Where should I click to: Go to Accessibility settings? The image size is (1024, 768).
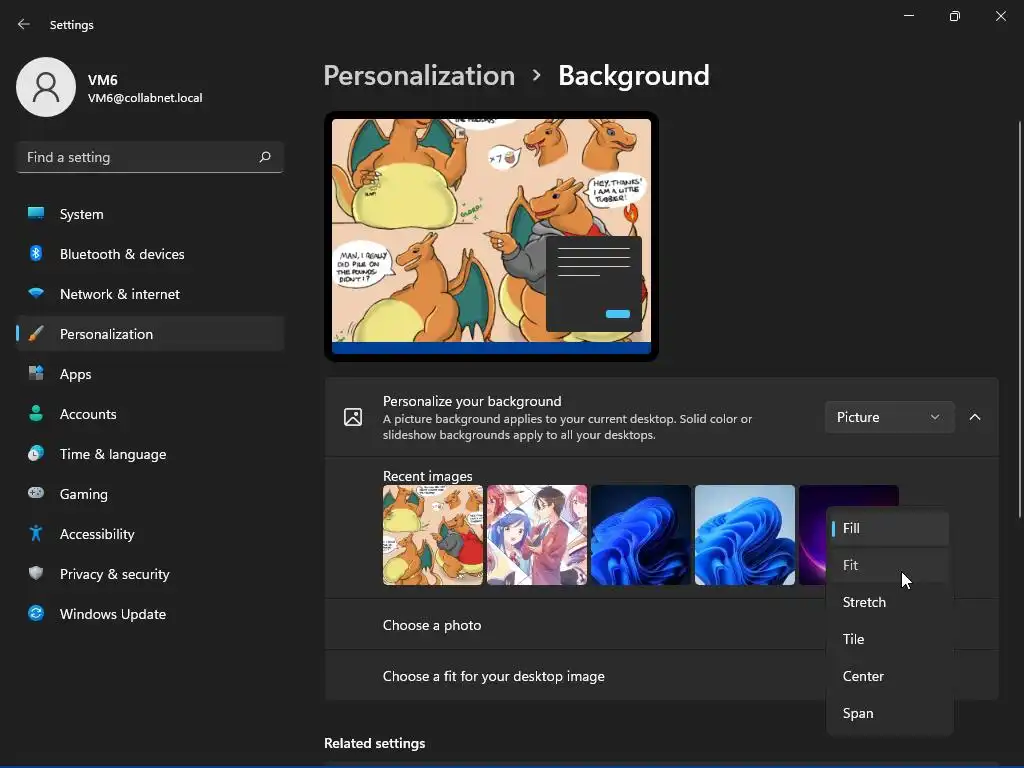tap(150, 534)
